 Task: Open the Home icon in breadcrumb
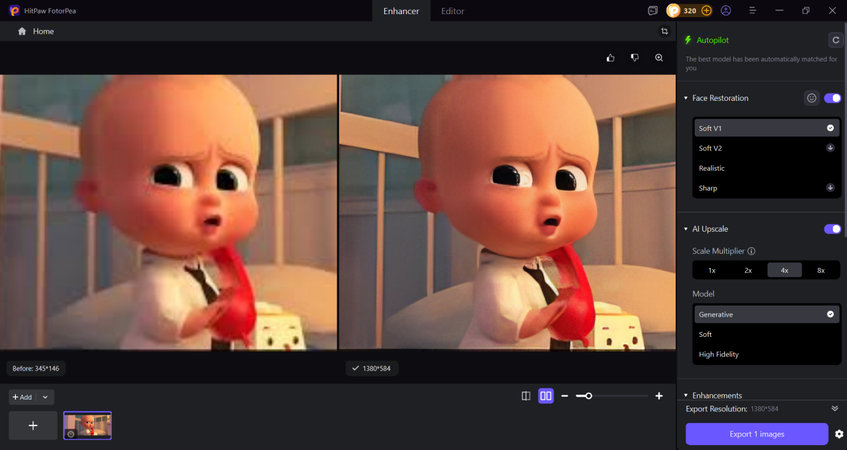22,31
